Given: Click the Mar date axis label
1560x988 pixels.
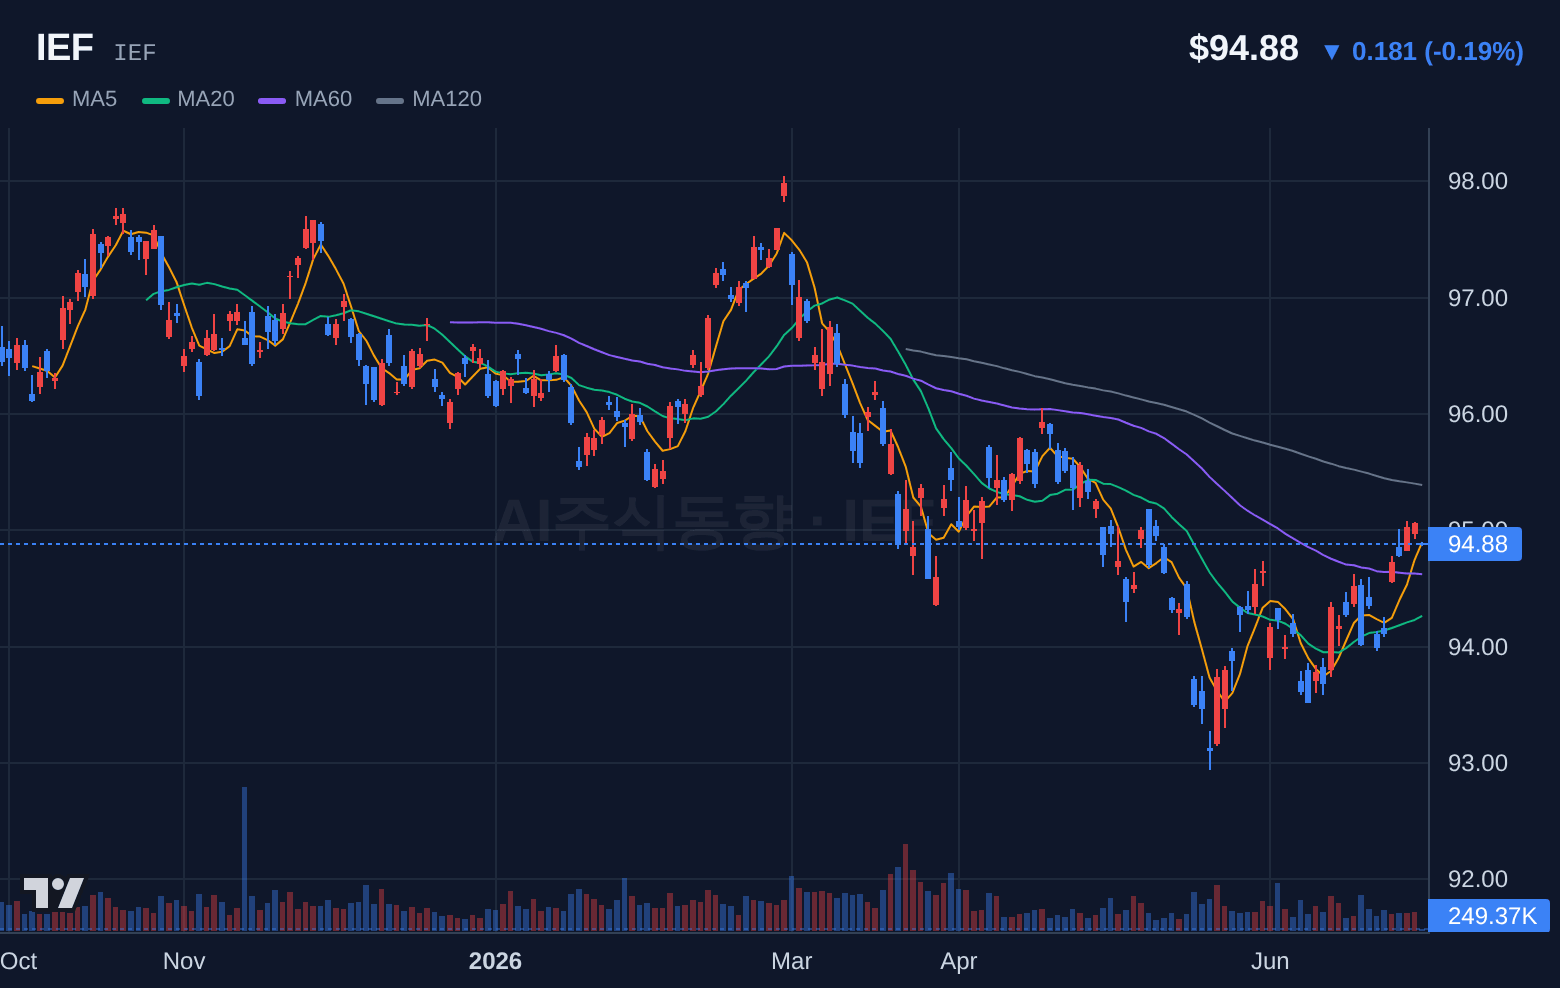Looking at the screenshot, I should (791, 961).
